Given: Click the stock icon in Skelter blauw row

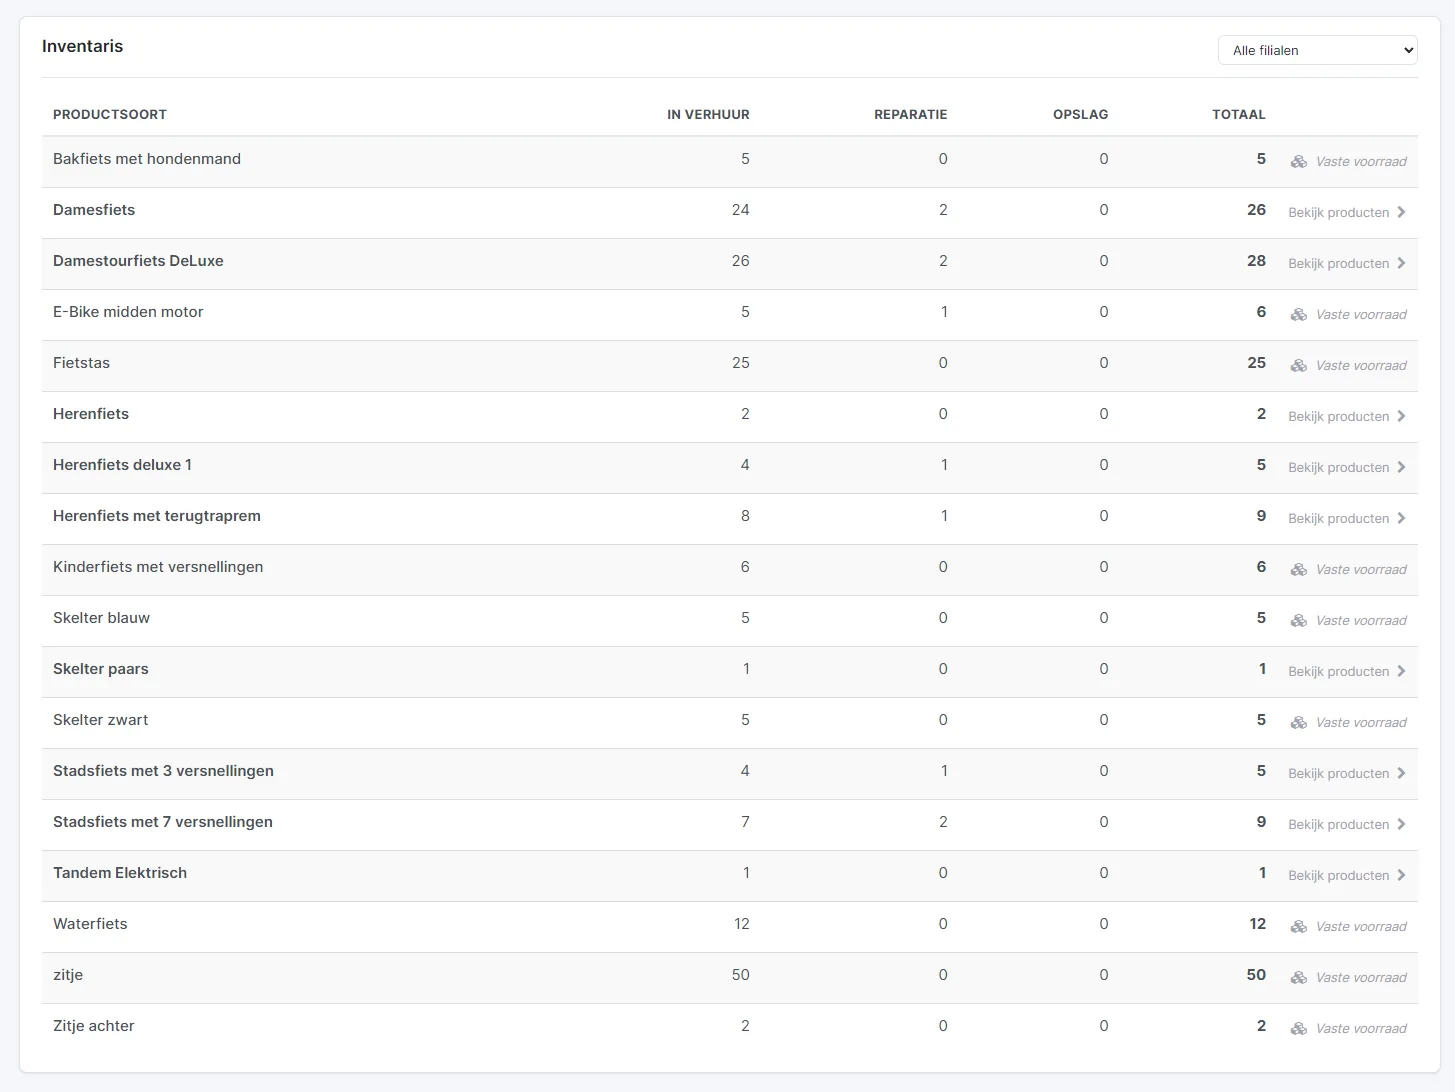Looking at the screenshot, I should click(x=1298, y=620).
